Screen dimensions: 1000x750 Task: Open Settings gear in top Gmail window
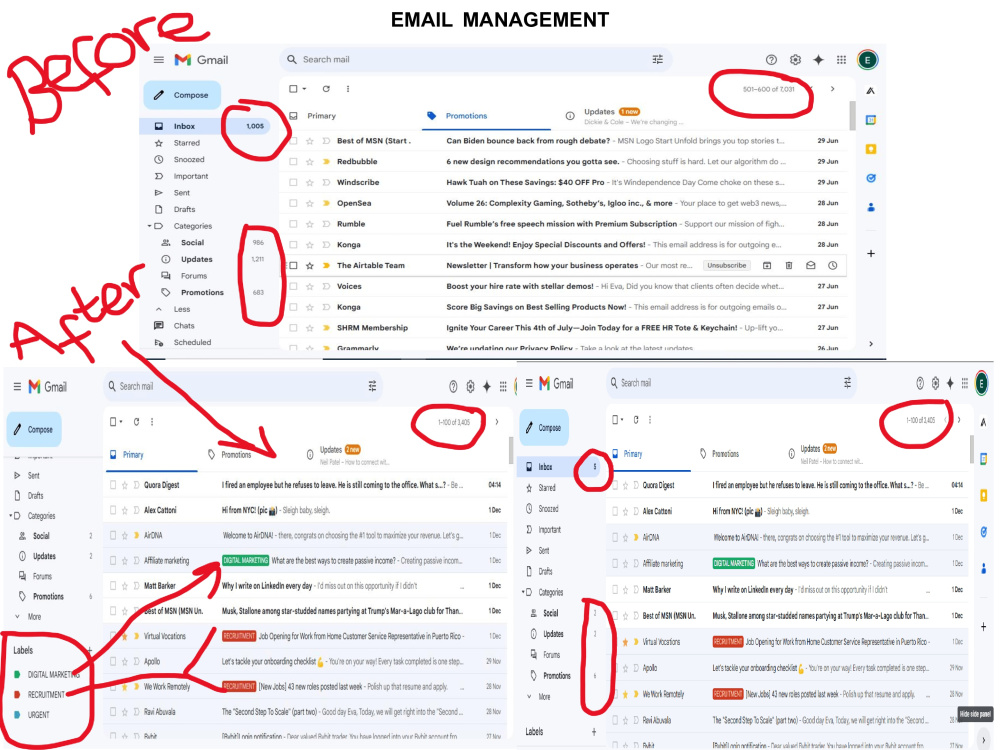tap(795, 60)
